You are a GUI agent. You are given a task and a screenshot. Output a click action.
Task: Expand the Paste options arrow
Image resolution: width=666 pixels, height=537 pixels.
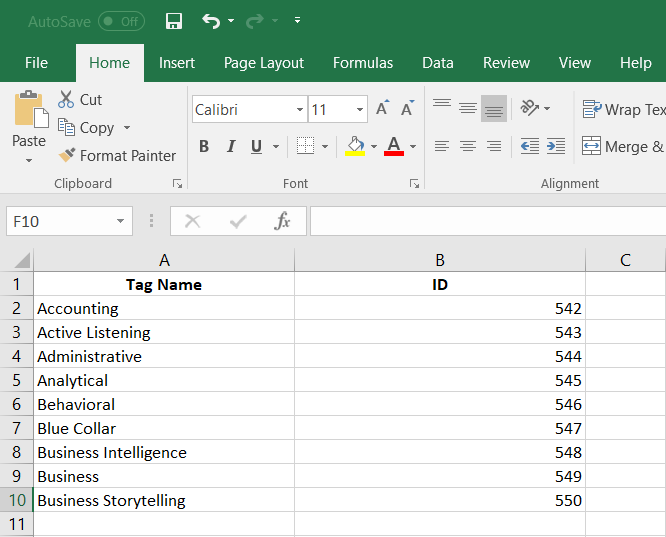pyautogui.click(x=29, y=160)
